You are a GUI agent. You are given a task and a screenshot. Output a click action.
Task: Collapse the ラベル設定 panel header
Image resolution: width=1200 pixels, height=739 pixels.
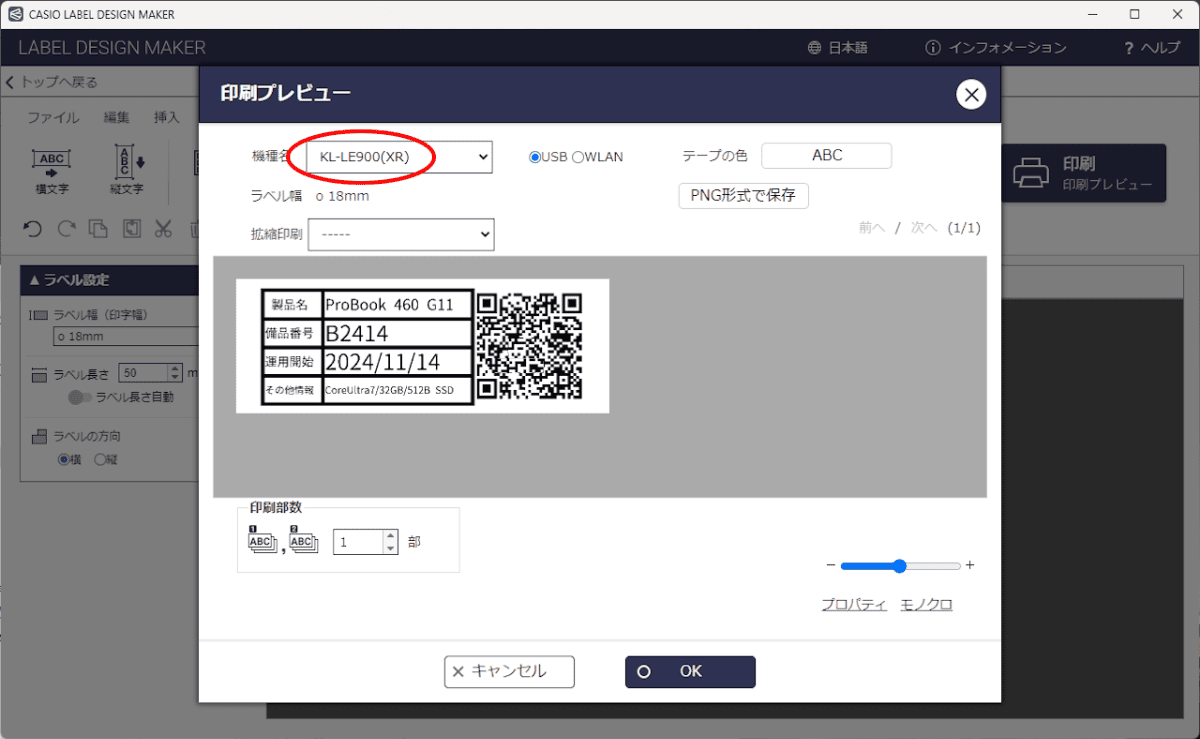[110, 280]
